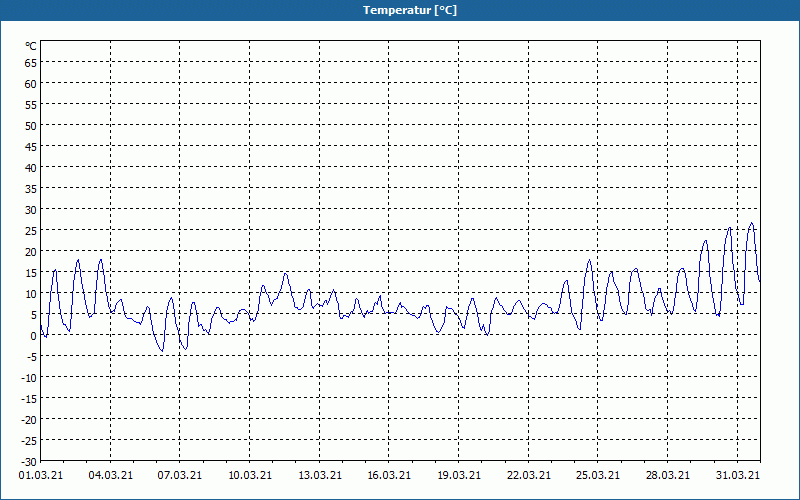The width and height of the screenshot is (800, 500).
Task: Click the 07.03.21 x-axis label
Action: tap(181, 475)
